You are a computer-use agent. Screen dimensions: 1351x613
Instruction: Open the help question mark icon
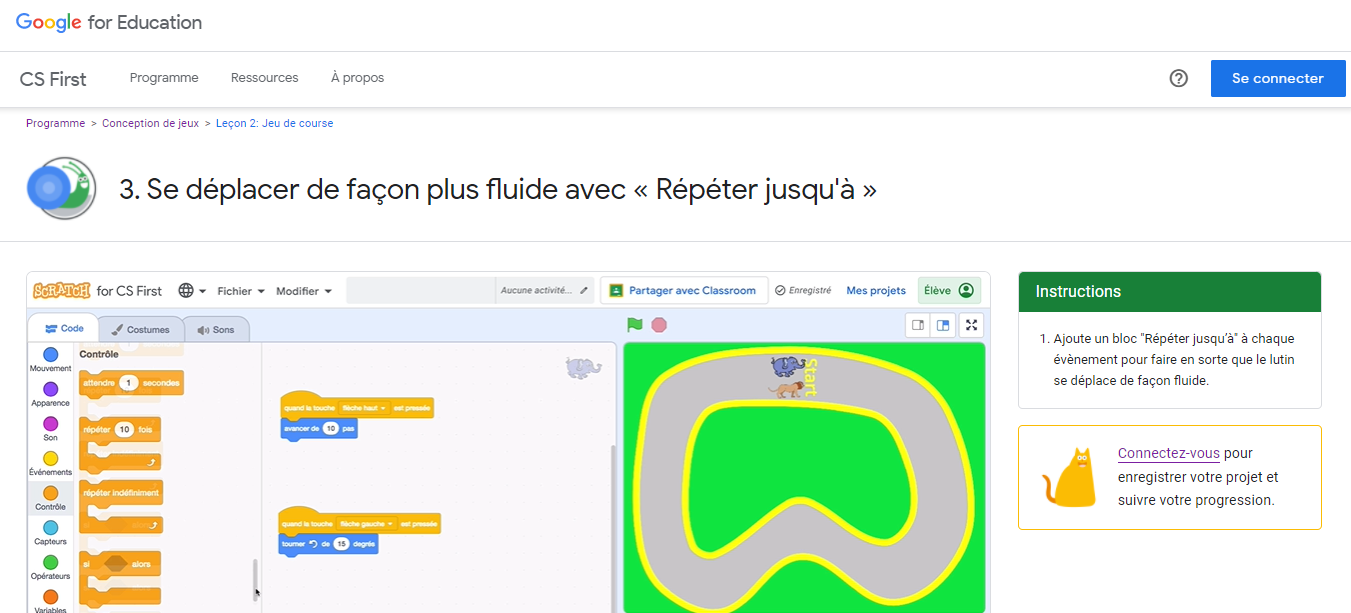coord(1178,78)
